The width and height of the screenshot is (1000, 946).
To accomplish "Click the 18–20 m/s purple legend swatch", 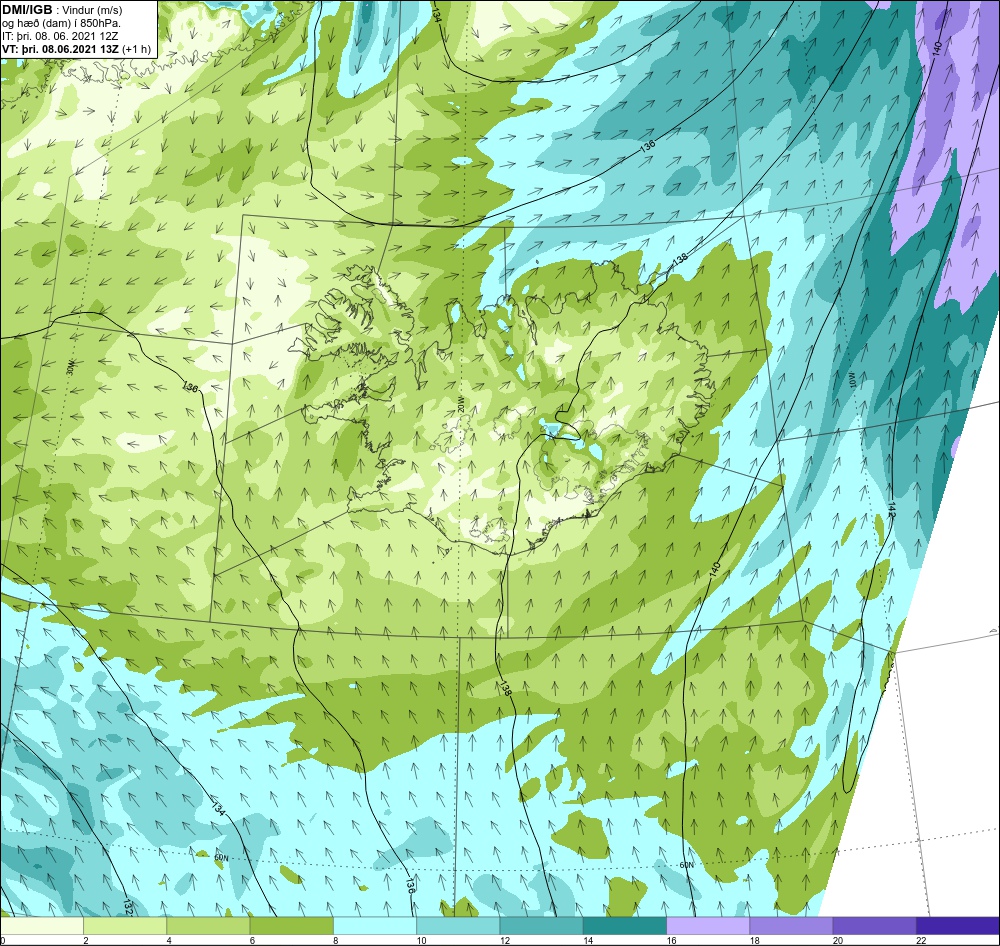I will 791,925.
